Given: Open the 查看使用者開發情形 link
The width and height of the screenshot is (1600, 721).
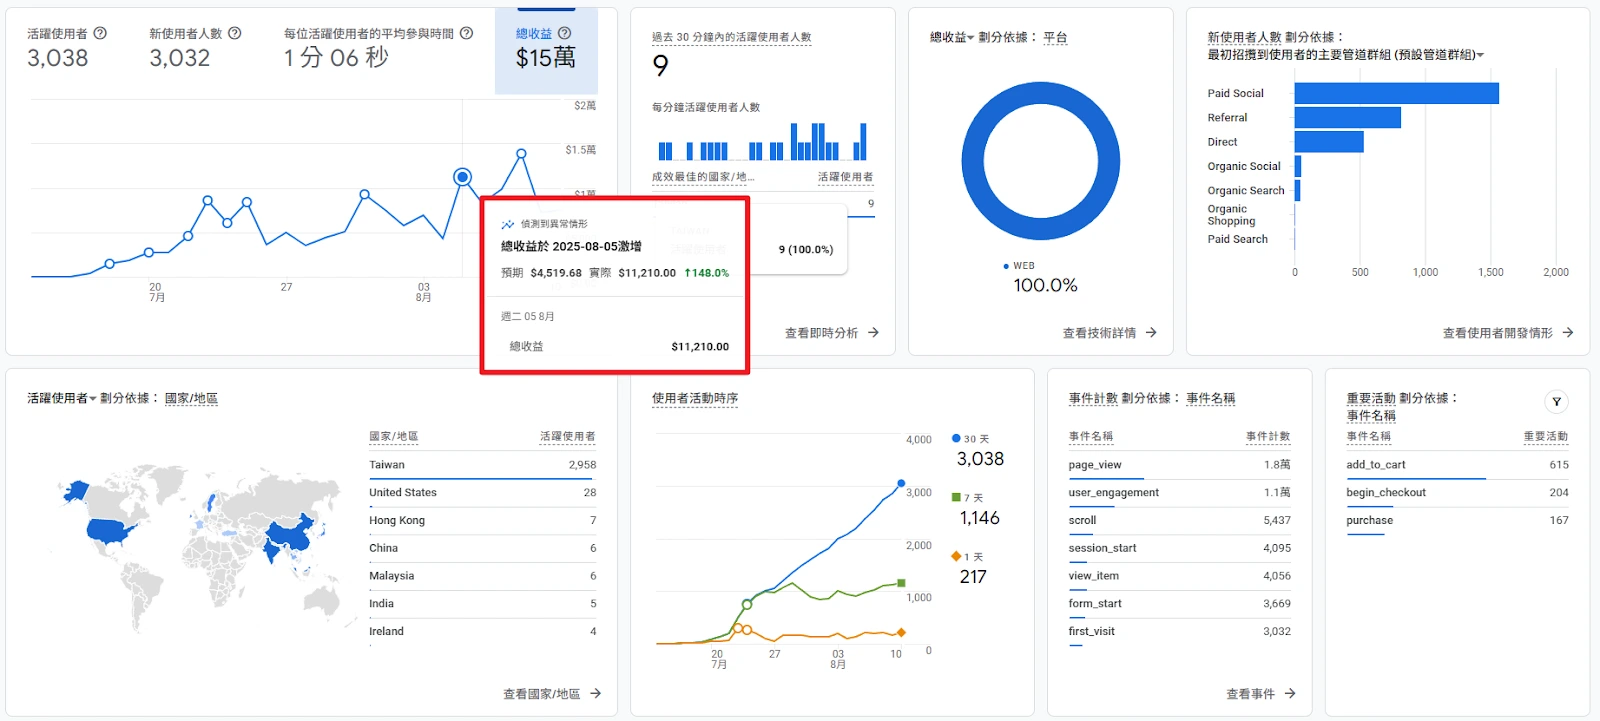Looking at the screenshot, I should click(x=1497, y=333).
